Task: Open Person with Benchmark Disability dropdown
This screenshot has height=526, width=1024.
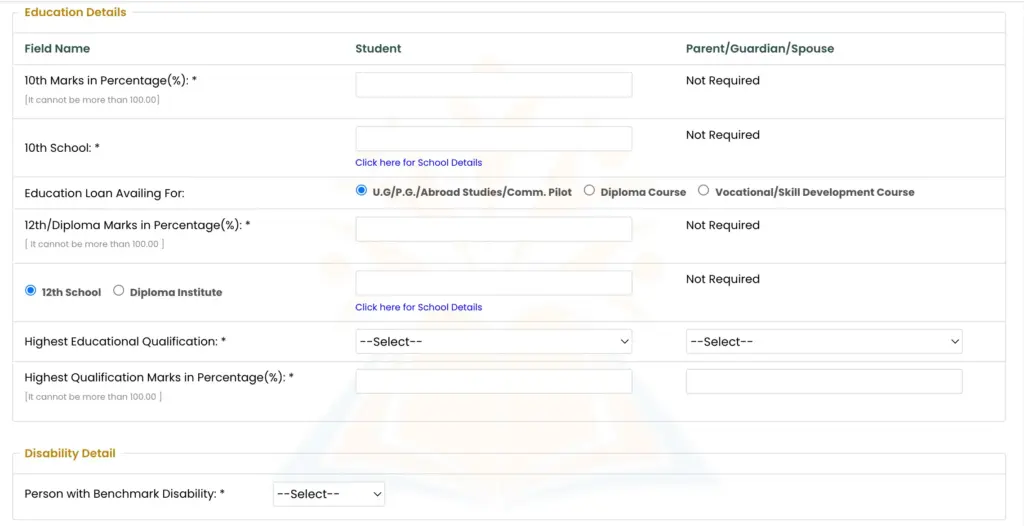Action: point(329,494)
